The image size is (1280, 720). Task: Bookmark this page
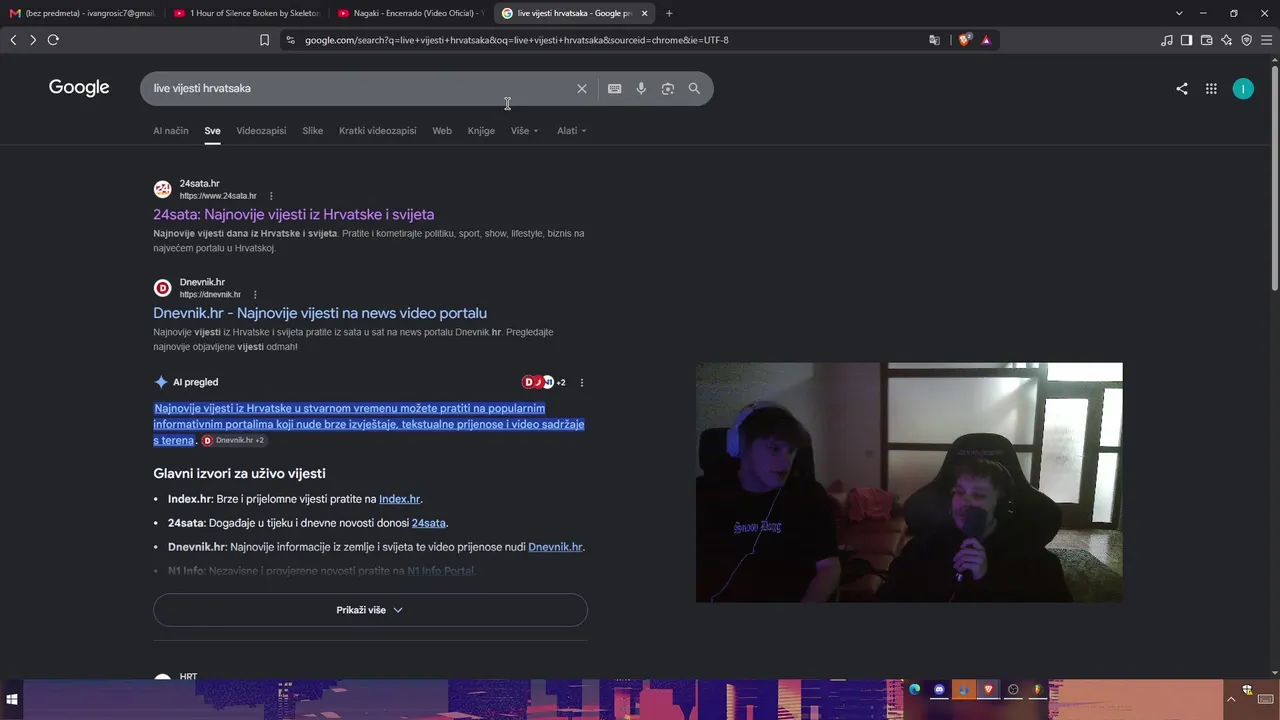[x=264, y=40]
